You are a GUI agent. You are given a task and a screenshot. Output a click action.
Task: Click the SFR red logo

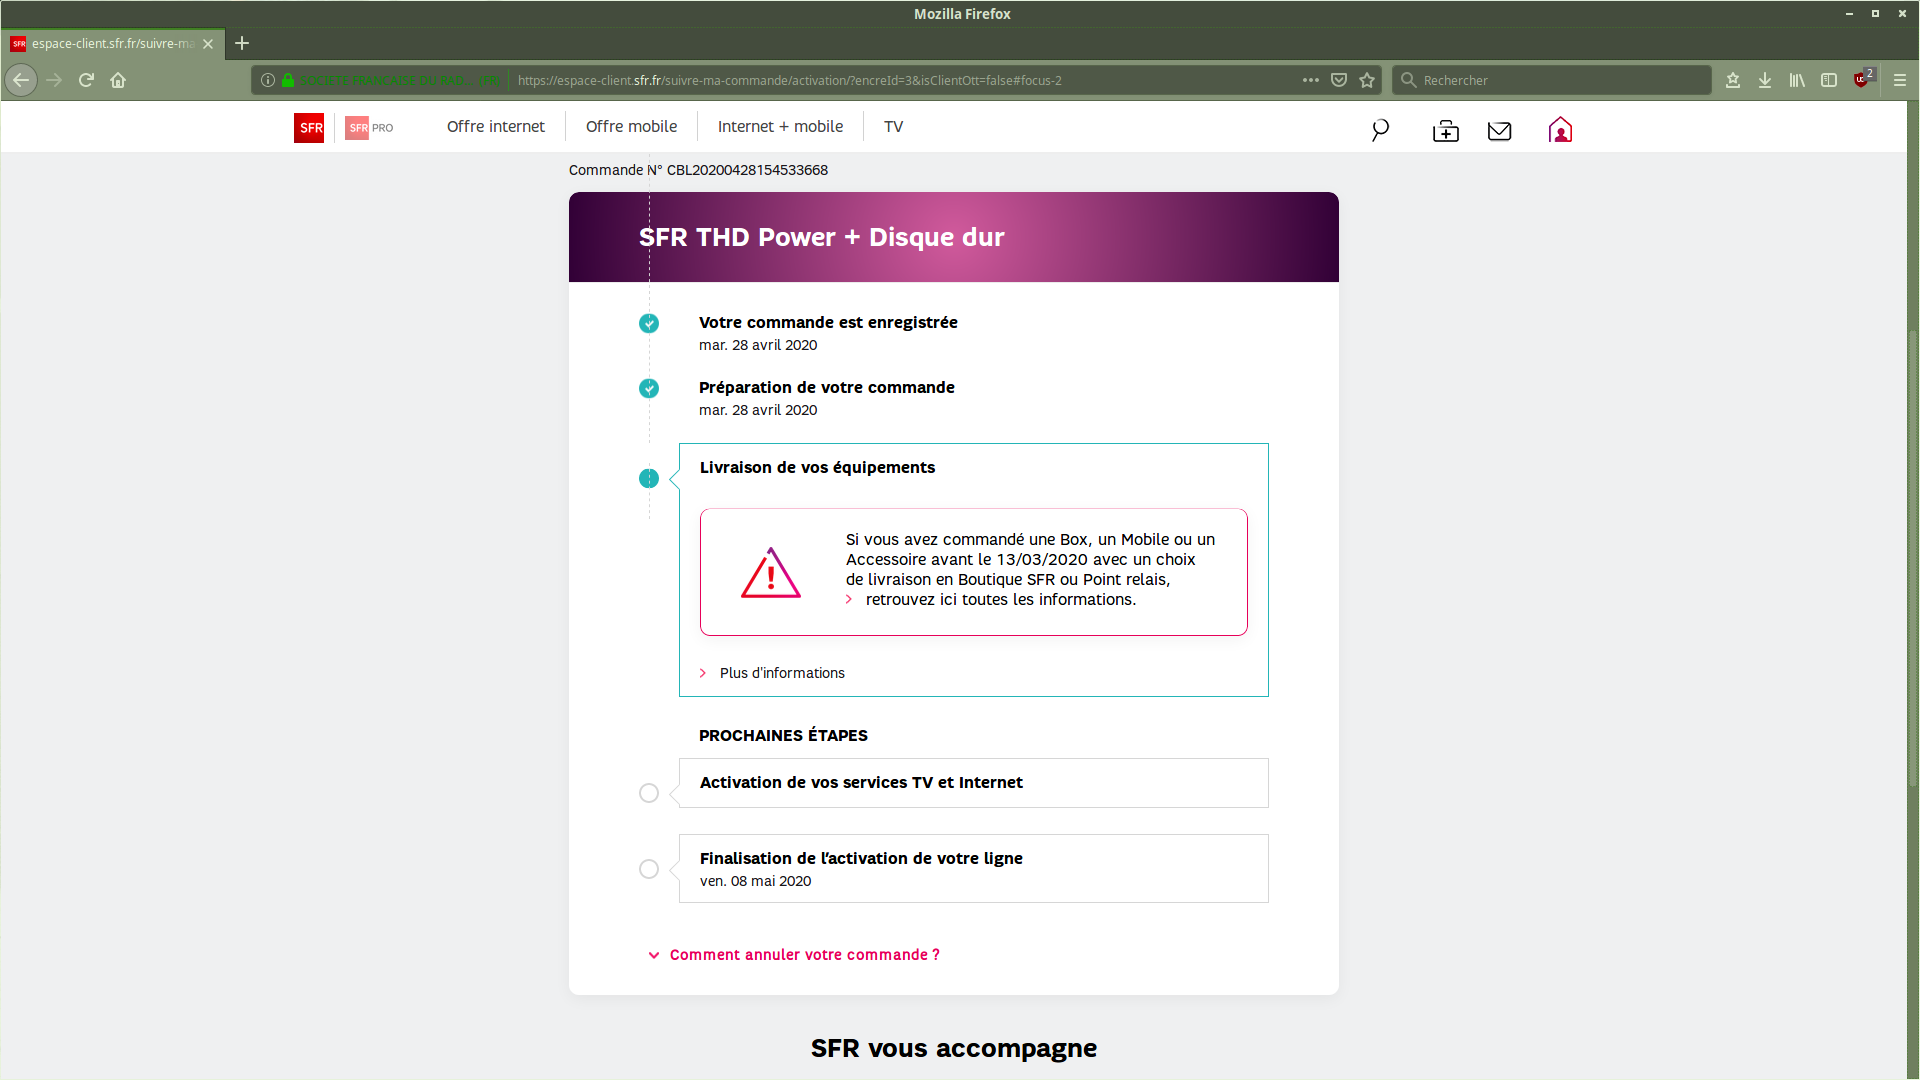309,128
